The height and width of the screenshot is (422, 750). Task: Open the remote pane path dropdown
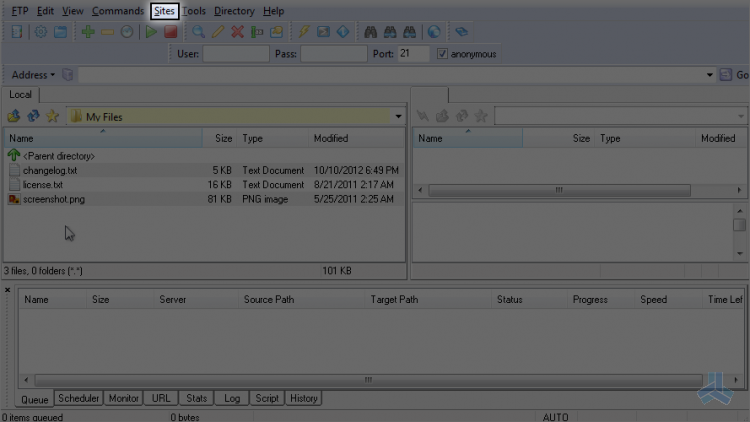740,116
